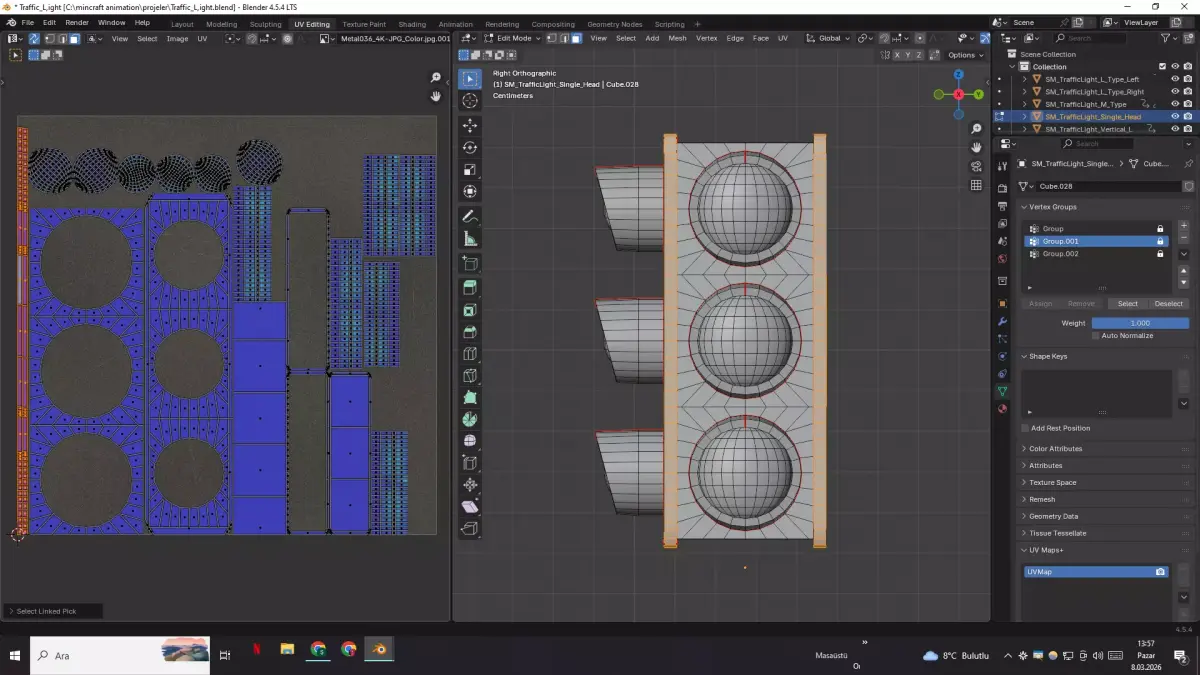Toggle Collection exclude checkbox in outliner
This screenshot has height=675, width=1200.
click(1162, 67)
